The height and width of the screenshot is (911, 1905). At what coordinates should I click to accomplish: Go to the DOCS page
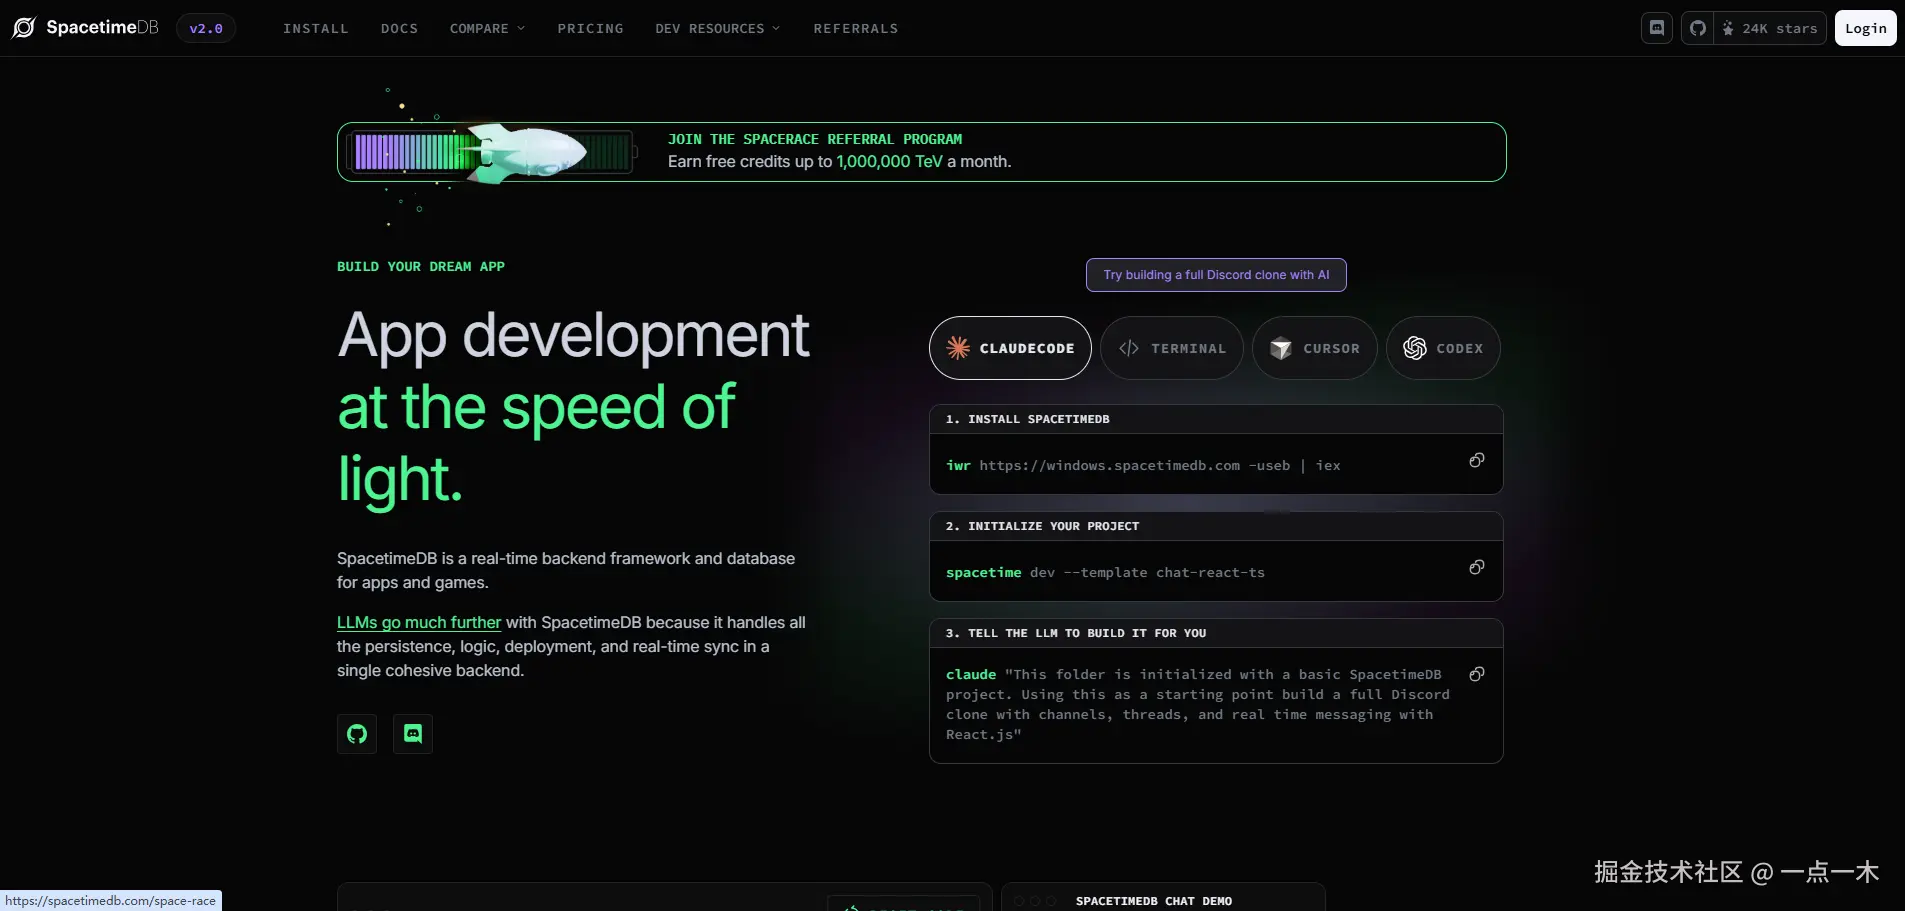click(400, 28)
